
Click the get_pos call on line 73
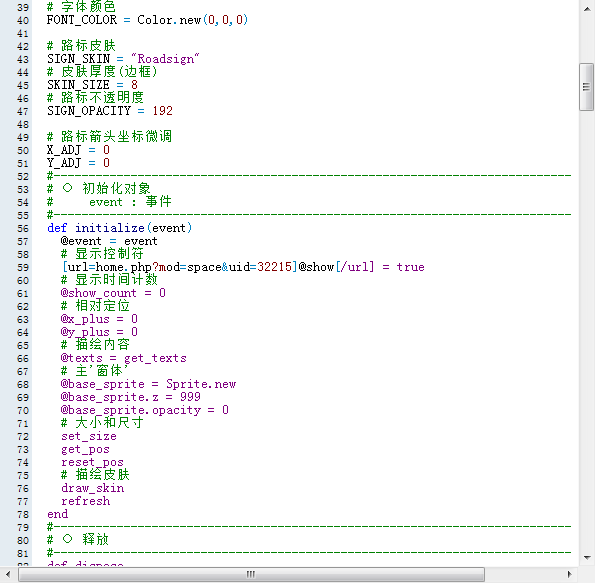(85, 449)
